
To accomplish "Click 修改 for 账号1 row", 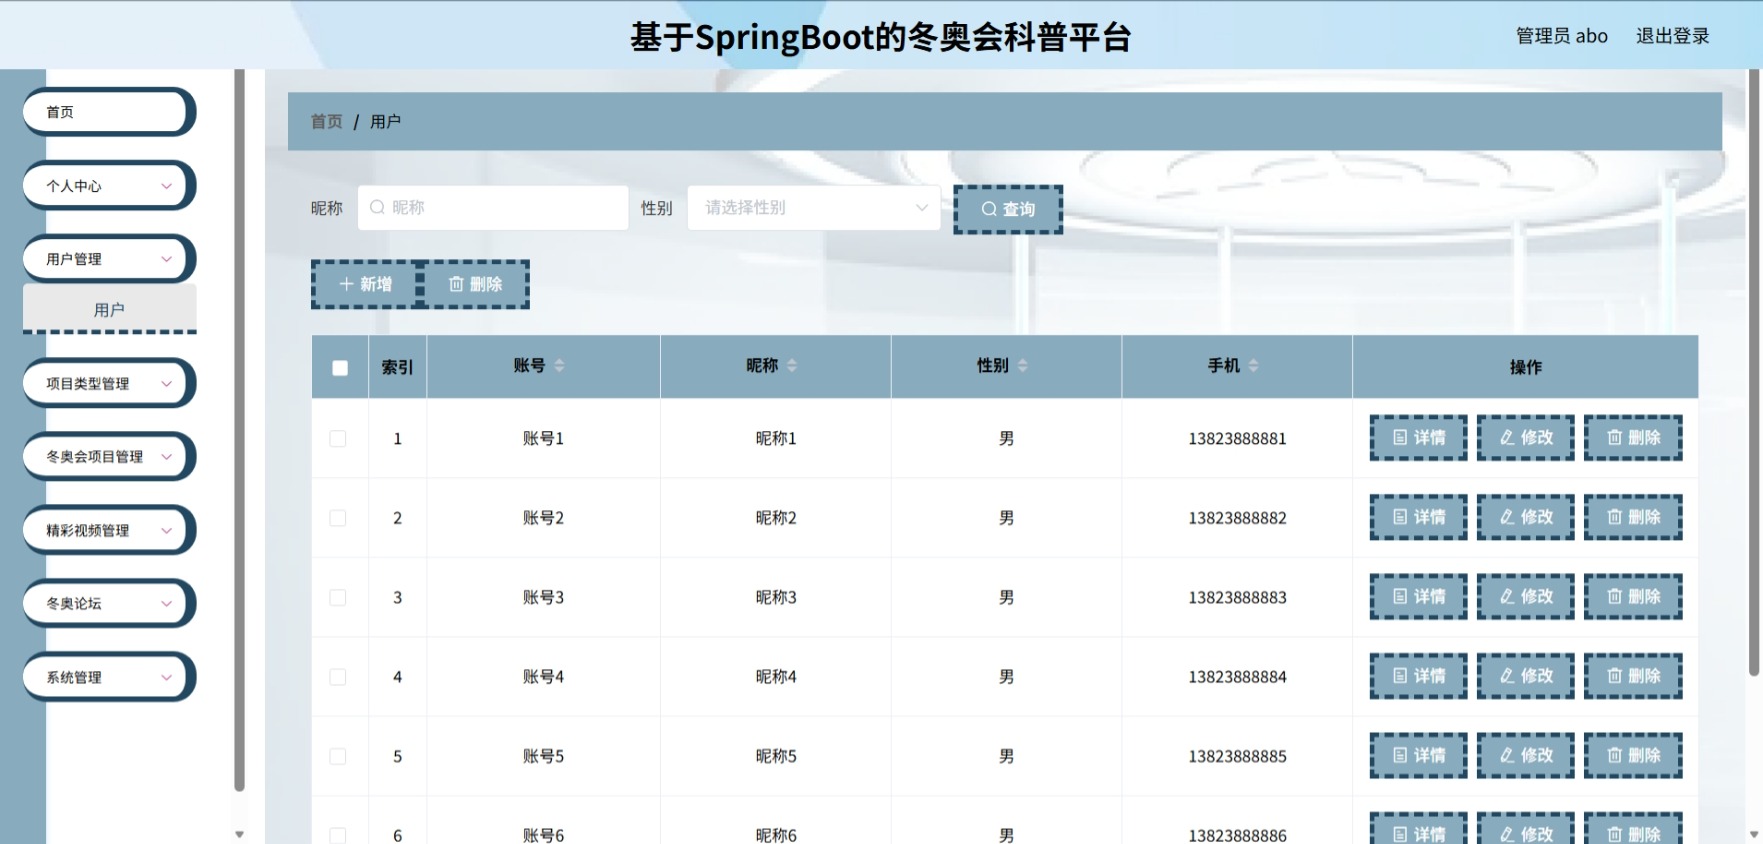I will click(x=1525, y=438).
